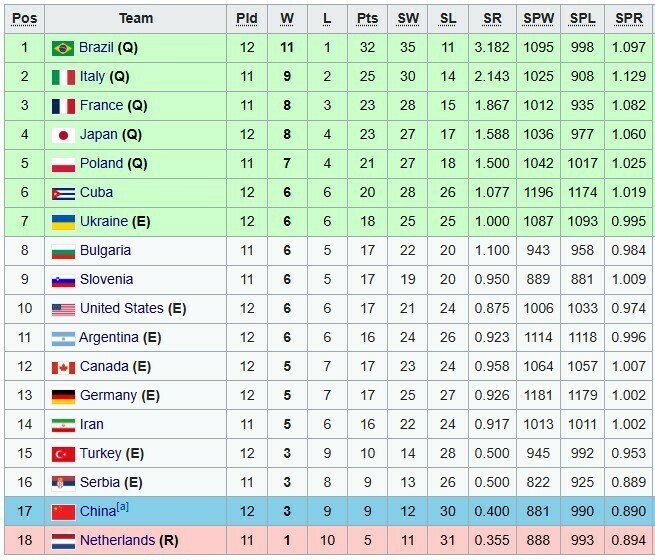Click the Japan flag icon
The image size is (655, 560).
63,135
